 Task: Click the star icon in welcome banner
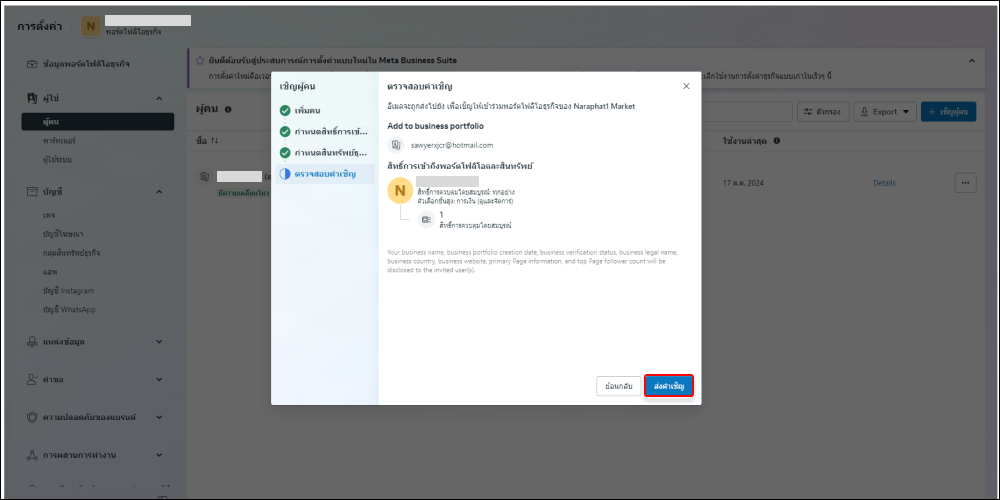[x=200, y=61]
